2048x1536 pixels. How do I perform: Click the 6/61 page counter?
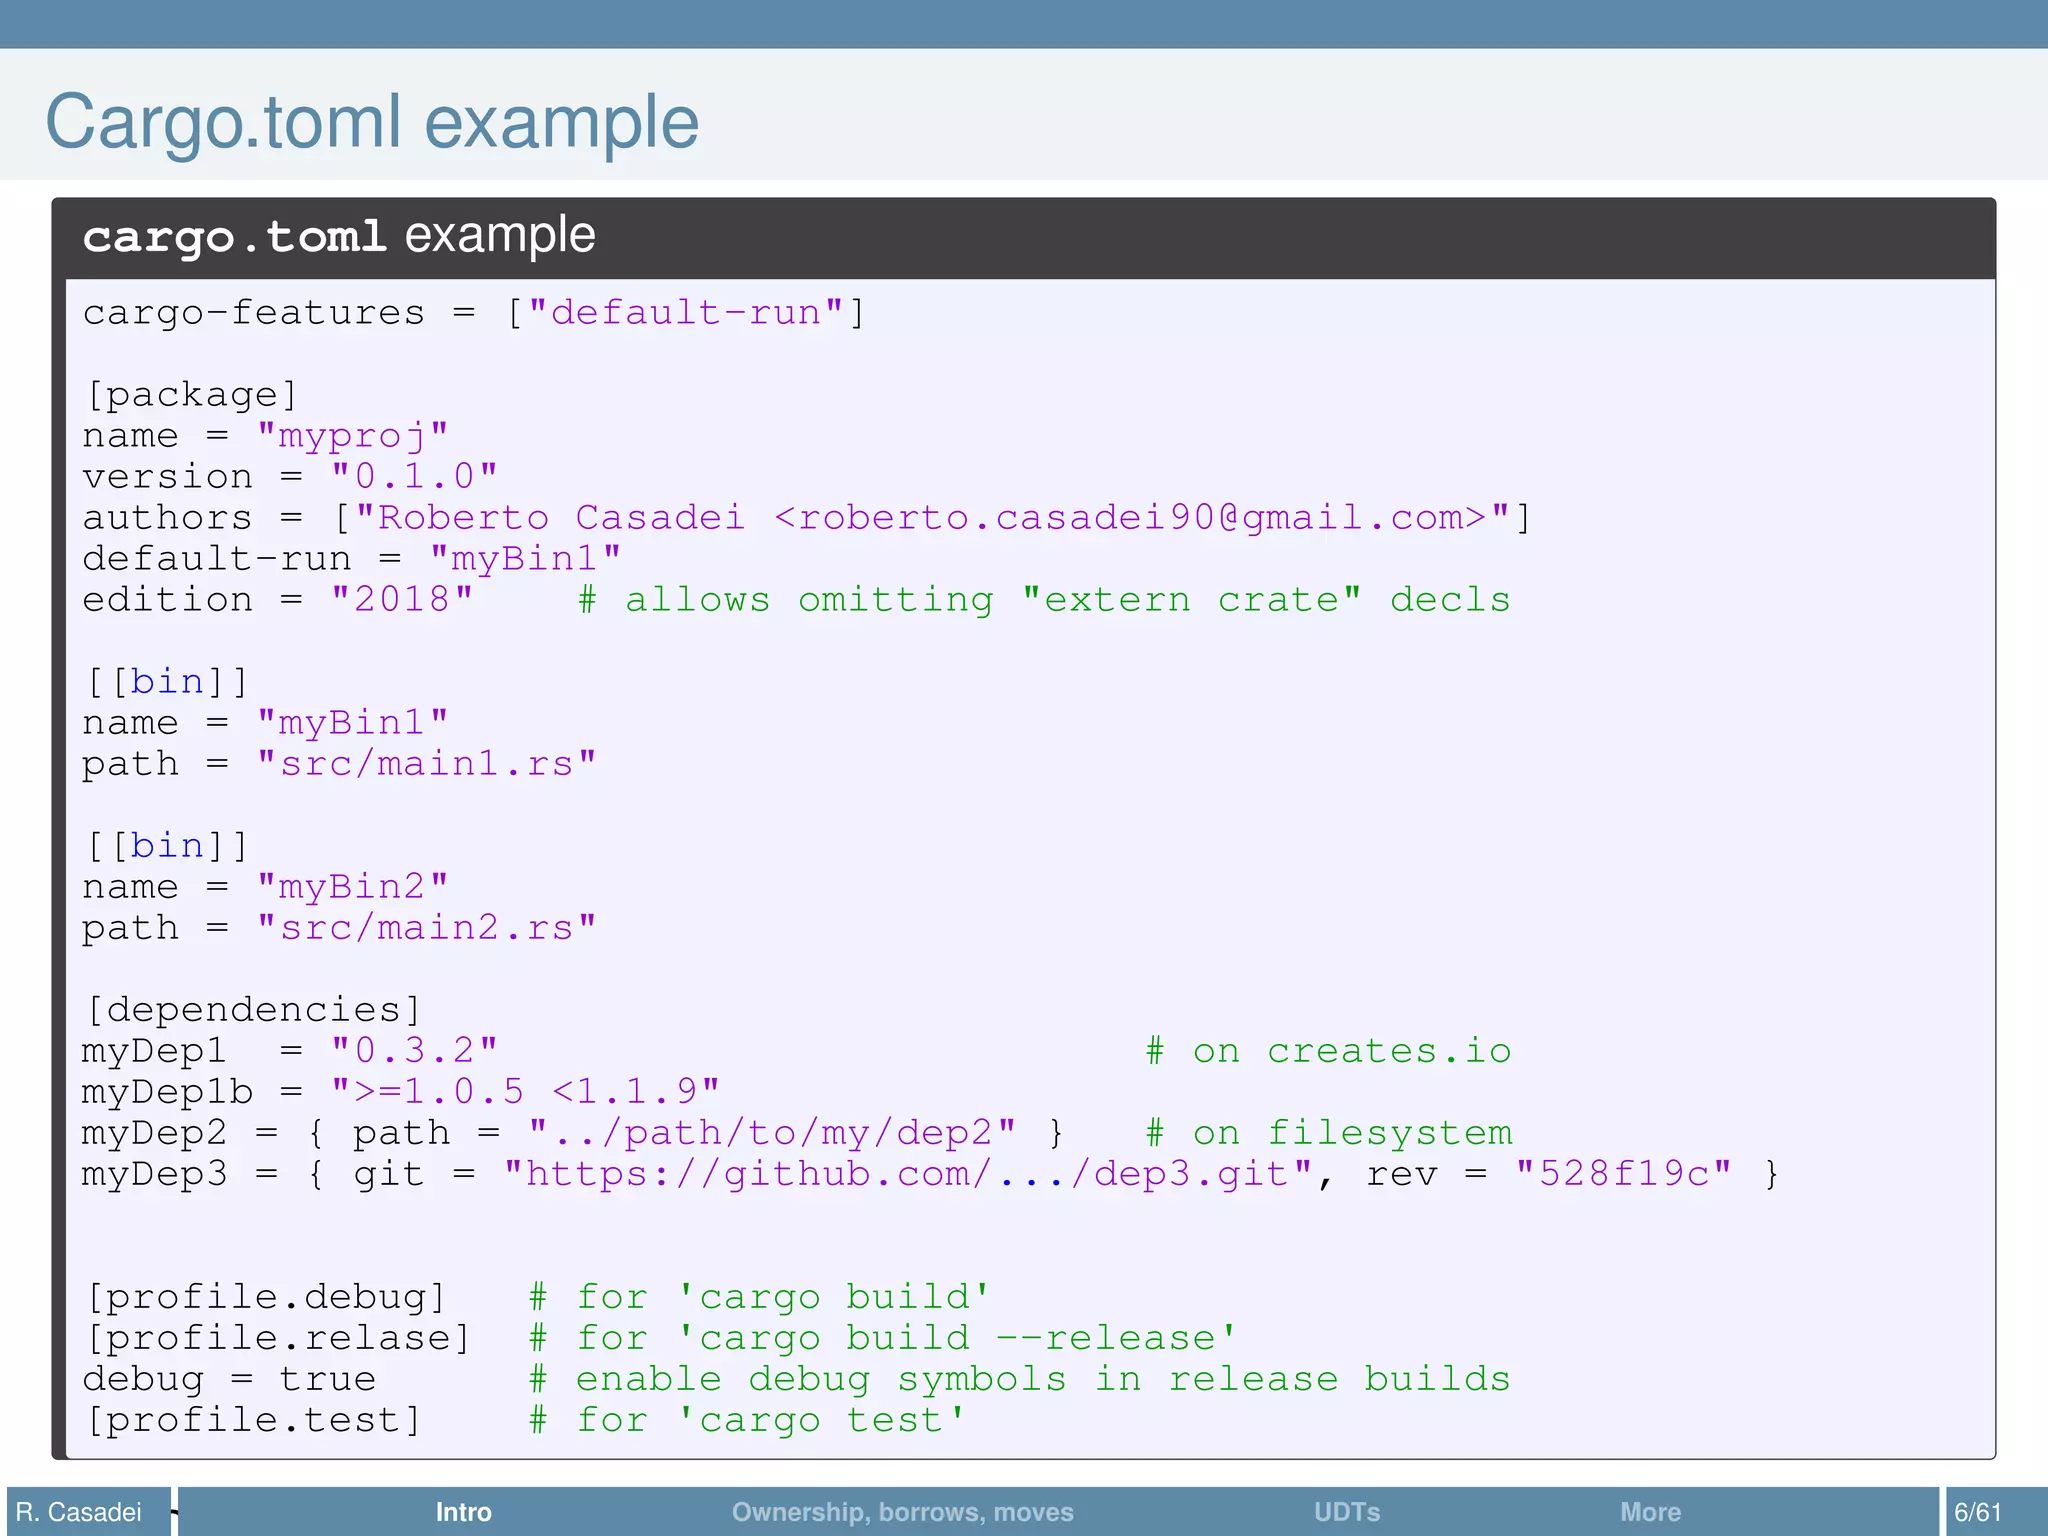click(x=1978, y=1511)
